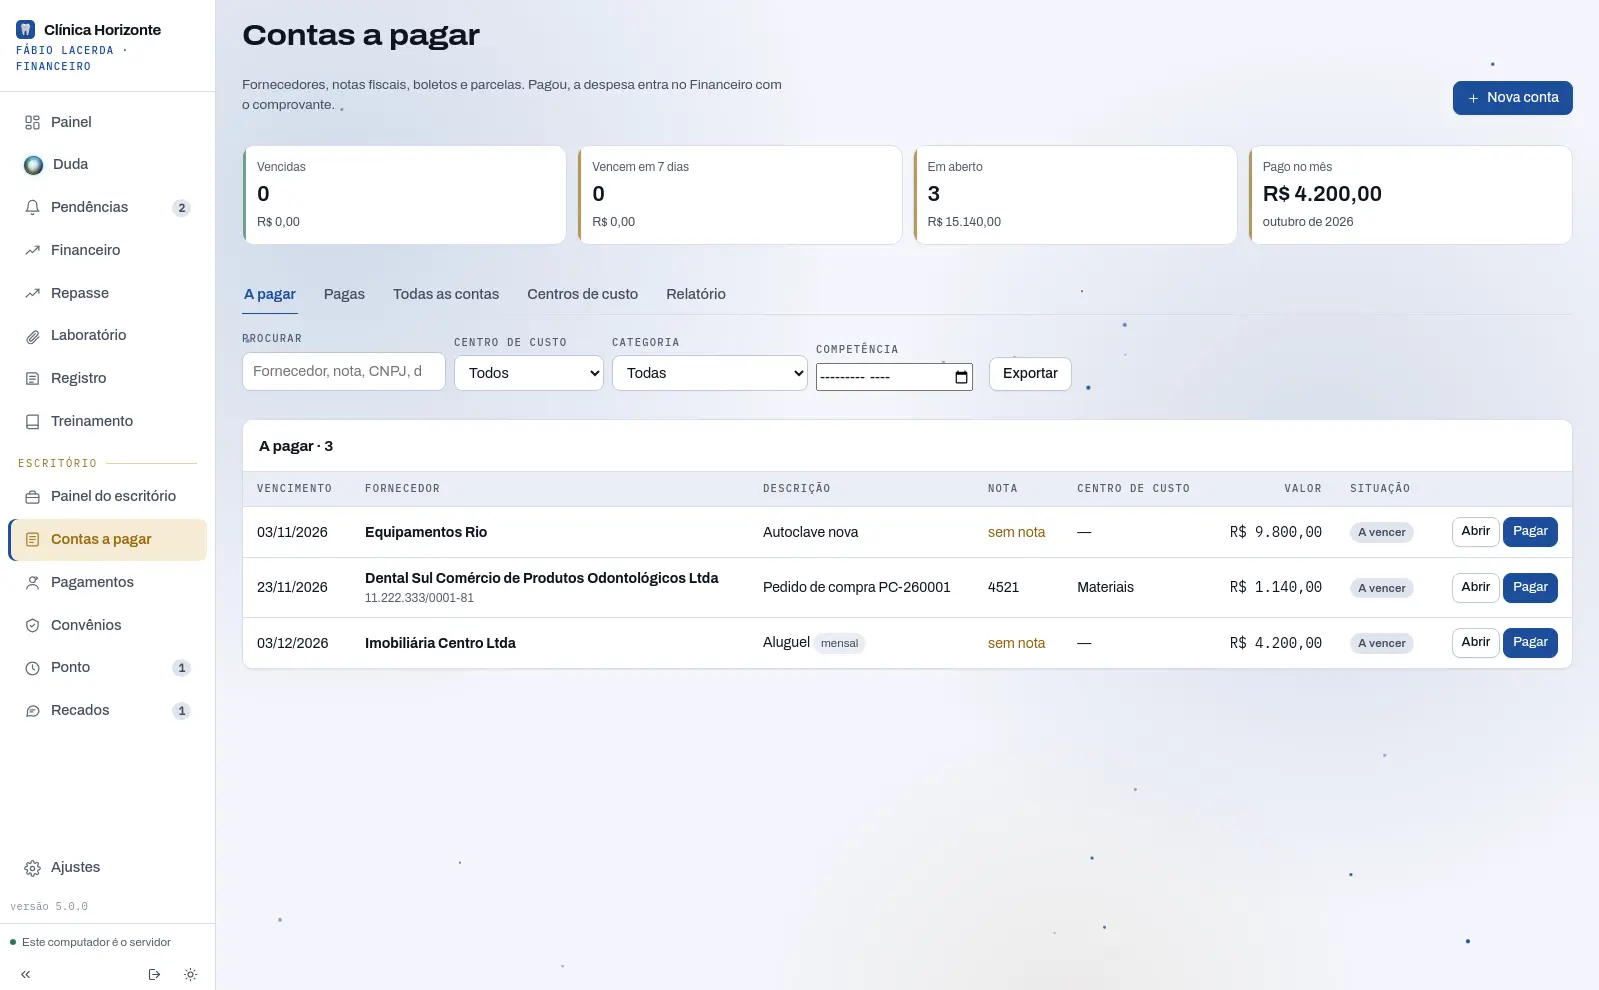Open Ponto clock icon
This screenshot has height=990, width=1599.
(32, 667)
